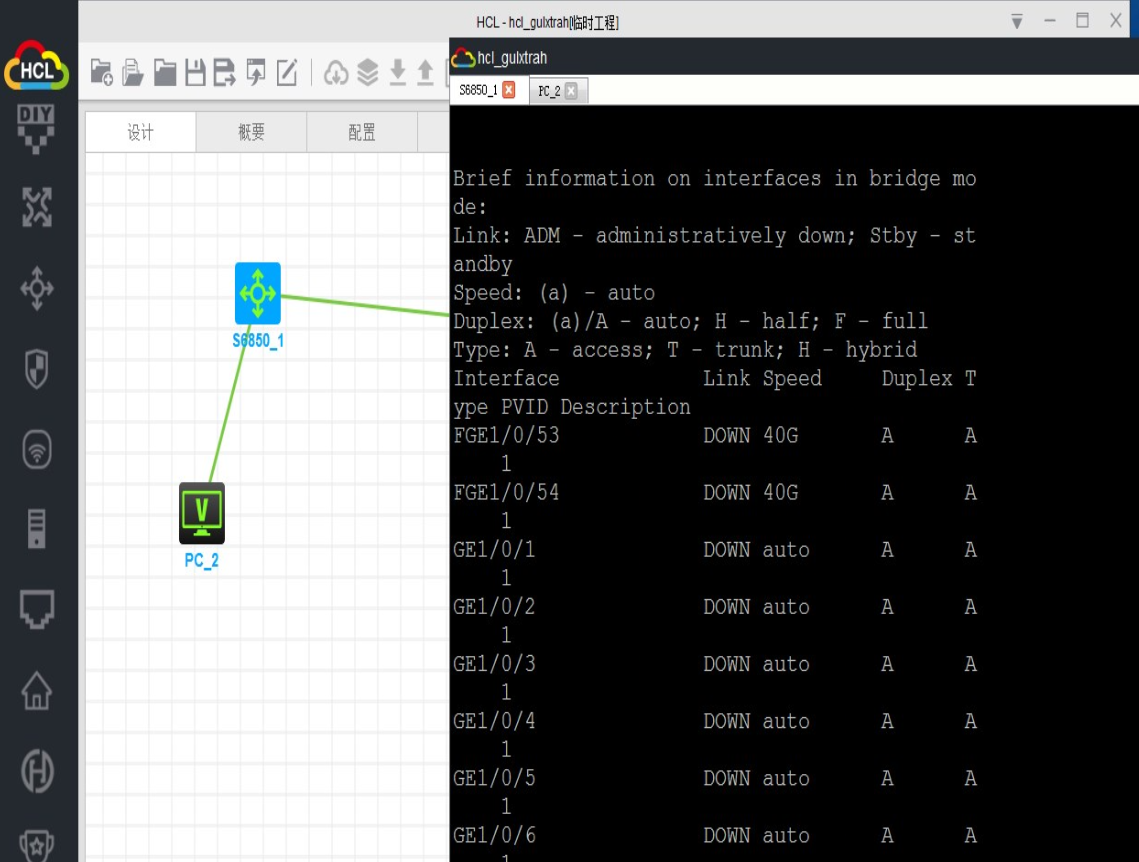This screenshot has width=1139, height=862.
Task: Click DOWN status on GE1/0/1 row
Action: click(726, 550)
